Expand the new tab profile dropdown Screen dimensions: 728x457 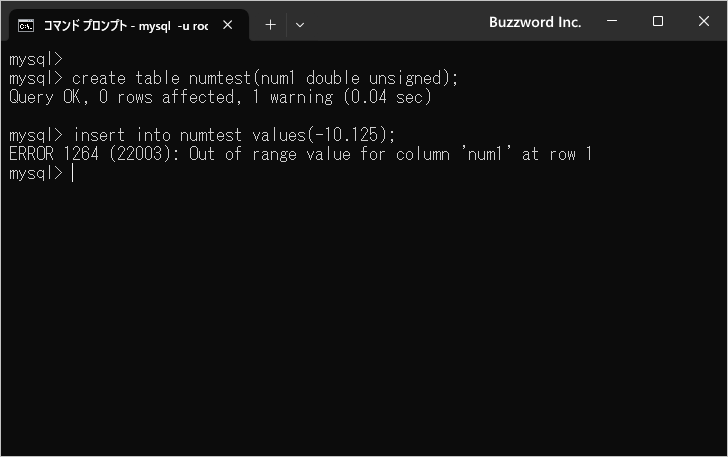click(300, 24)
